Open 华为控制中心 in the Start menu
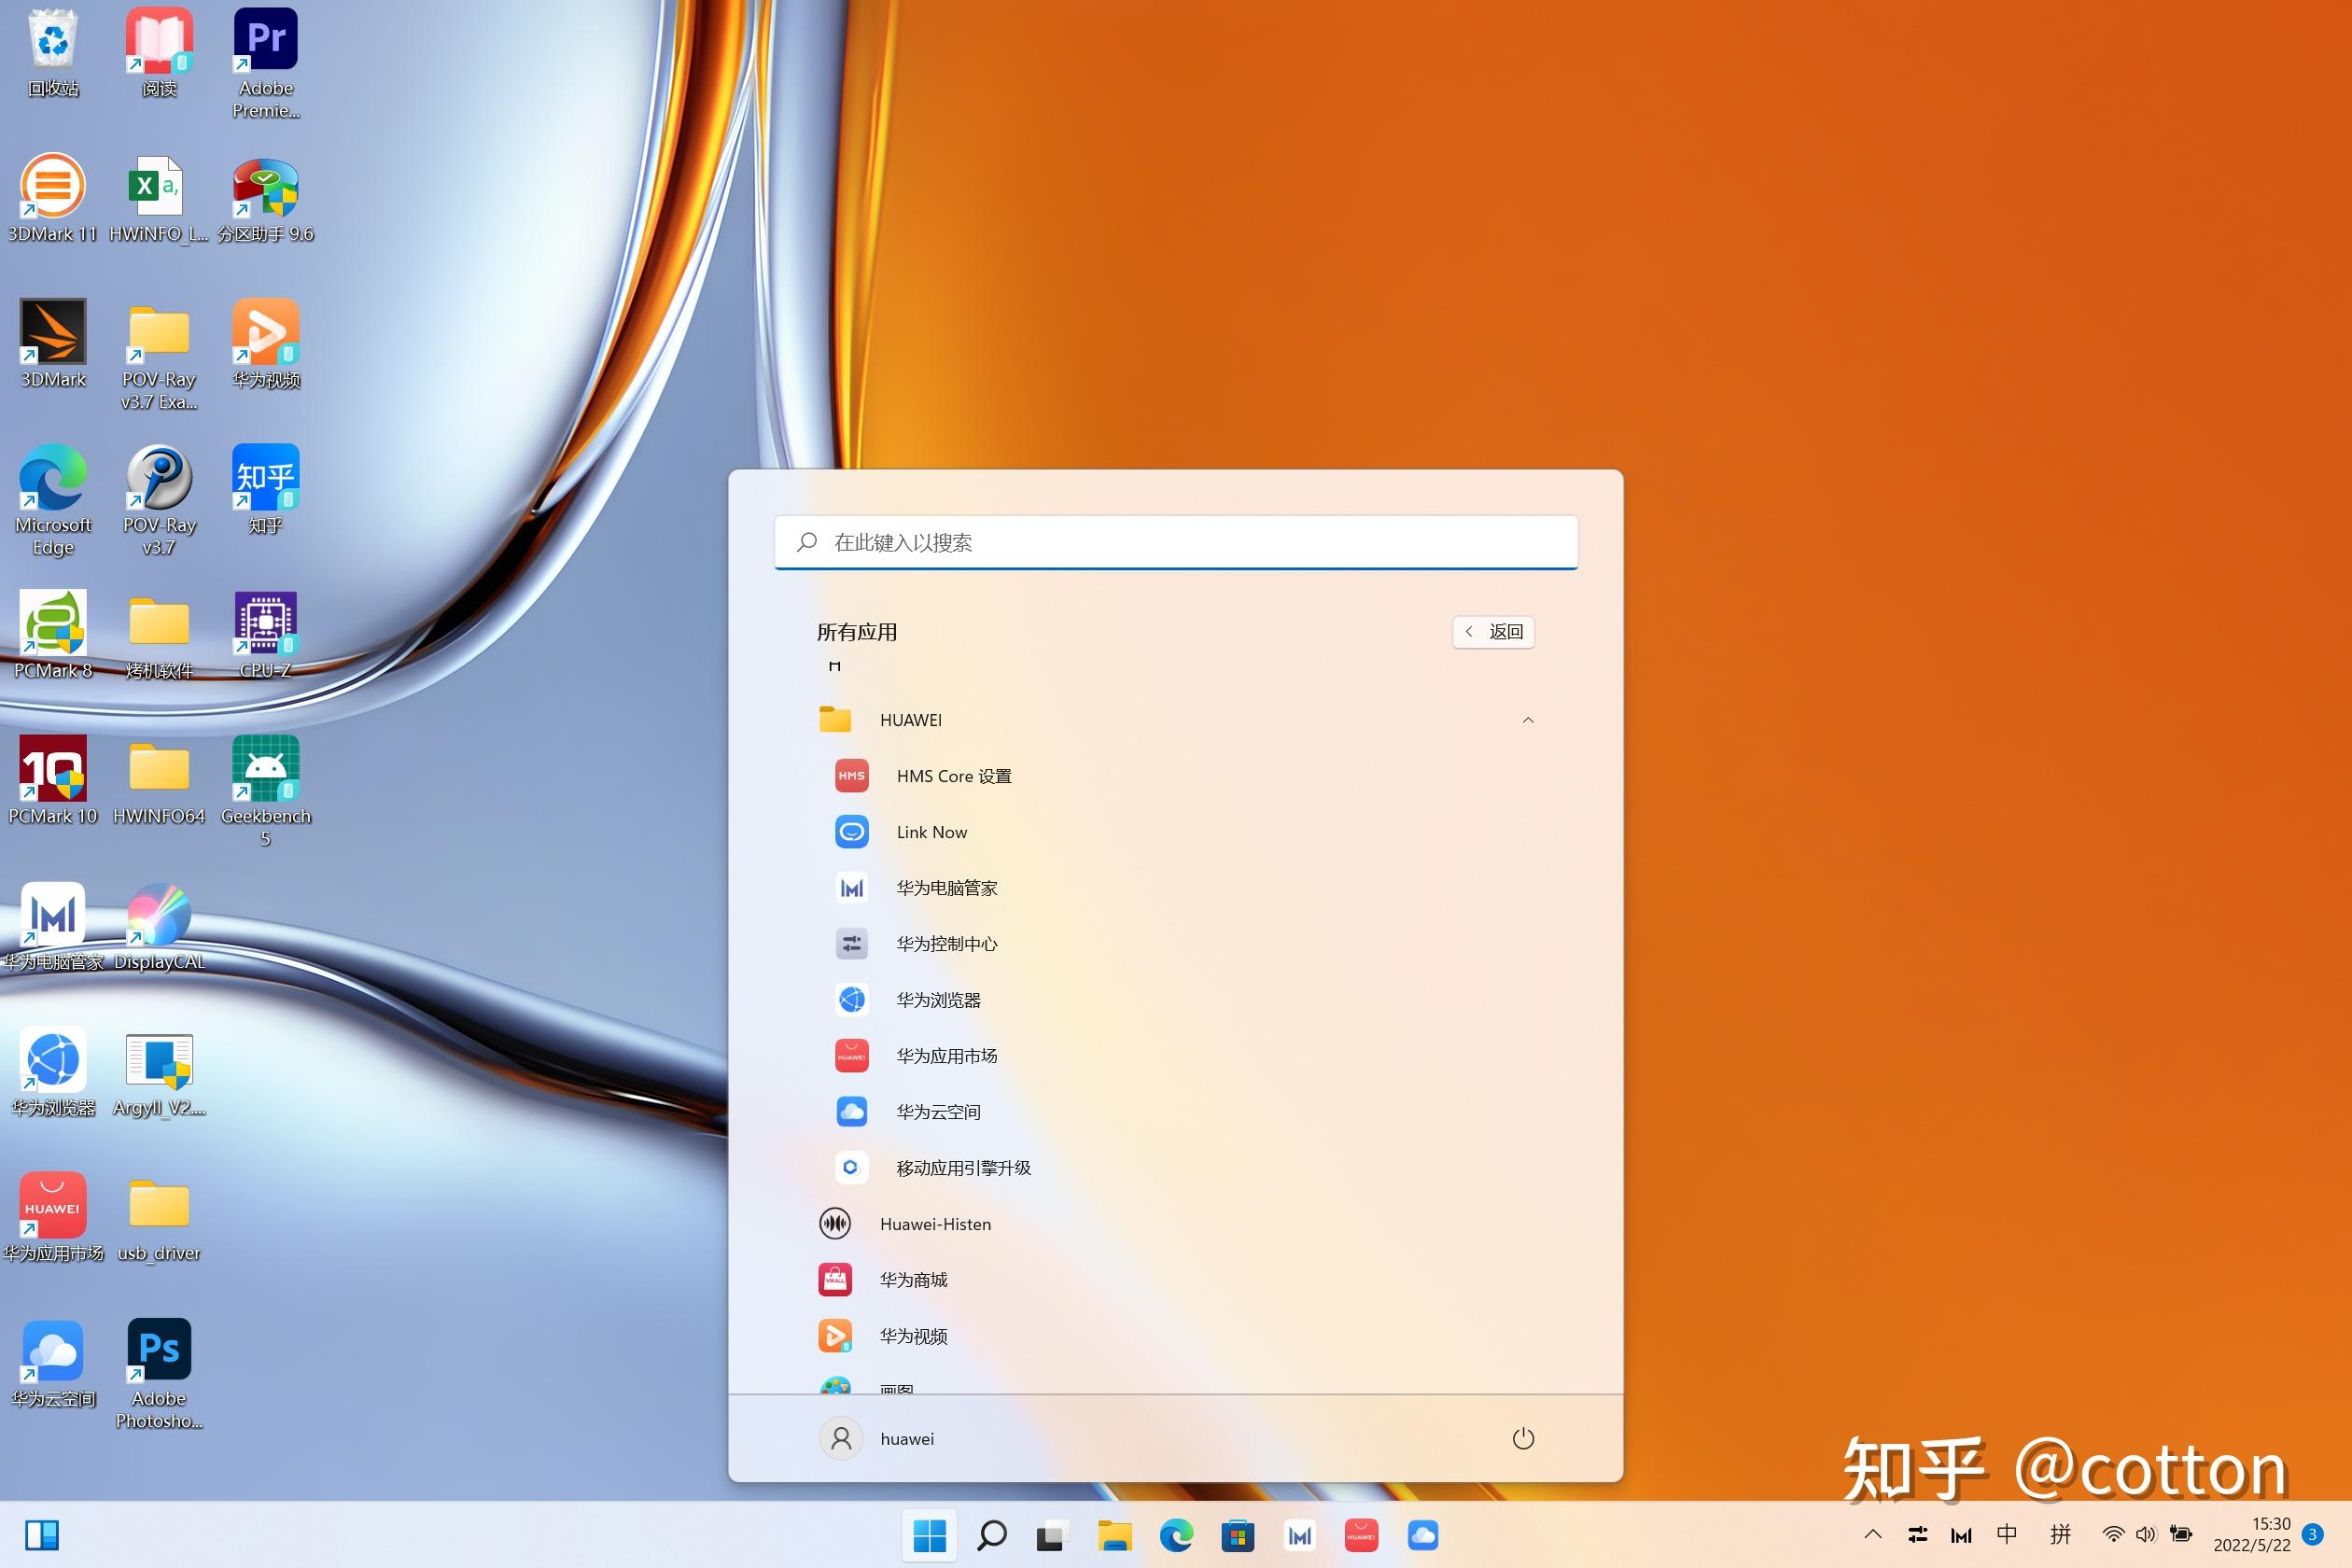The image size is (2352, 1568). tap(946, 944)
